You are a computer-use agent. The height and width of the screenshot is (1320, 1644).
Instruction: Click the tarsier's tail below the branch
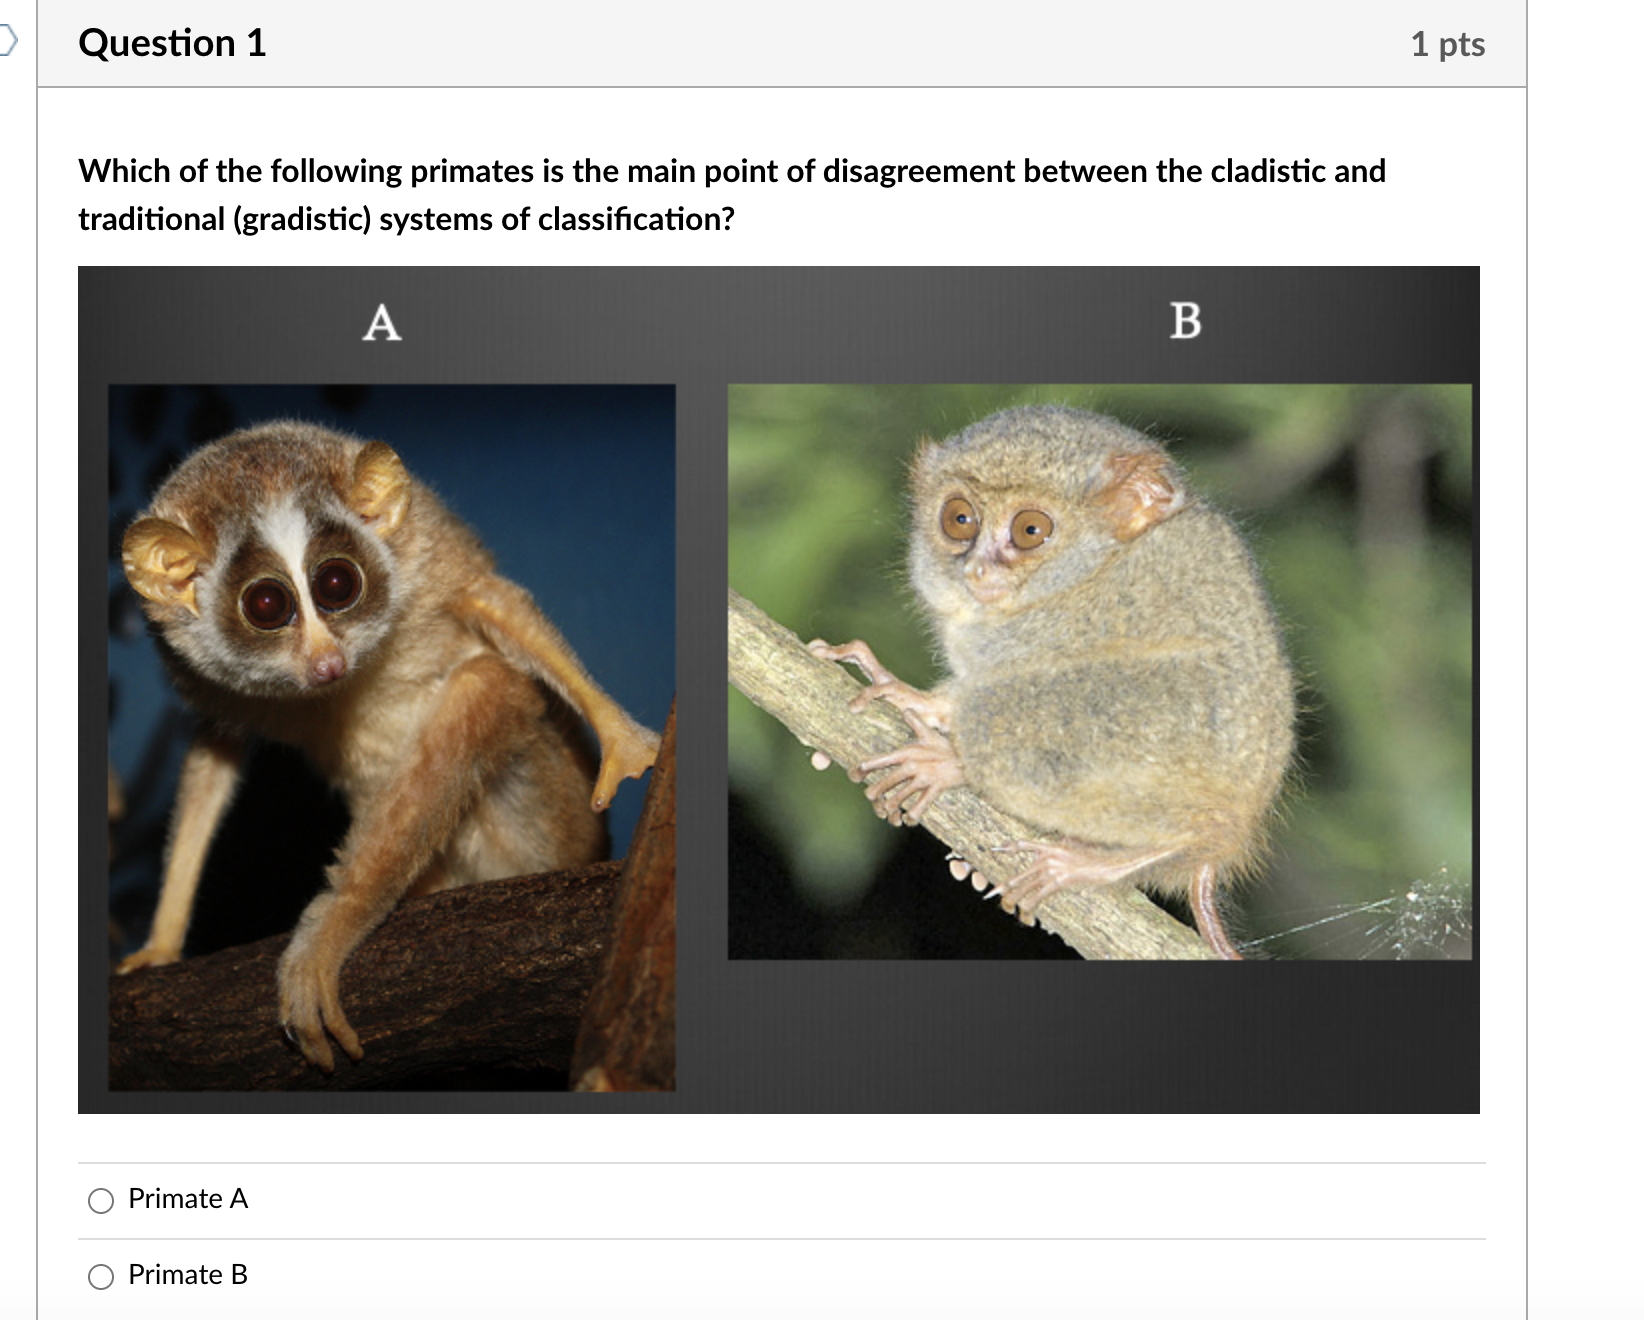coord(1212,910)
